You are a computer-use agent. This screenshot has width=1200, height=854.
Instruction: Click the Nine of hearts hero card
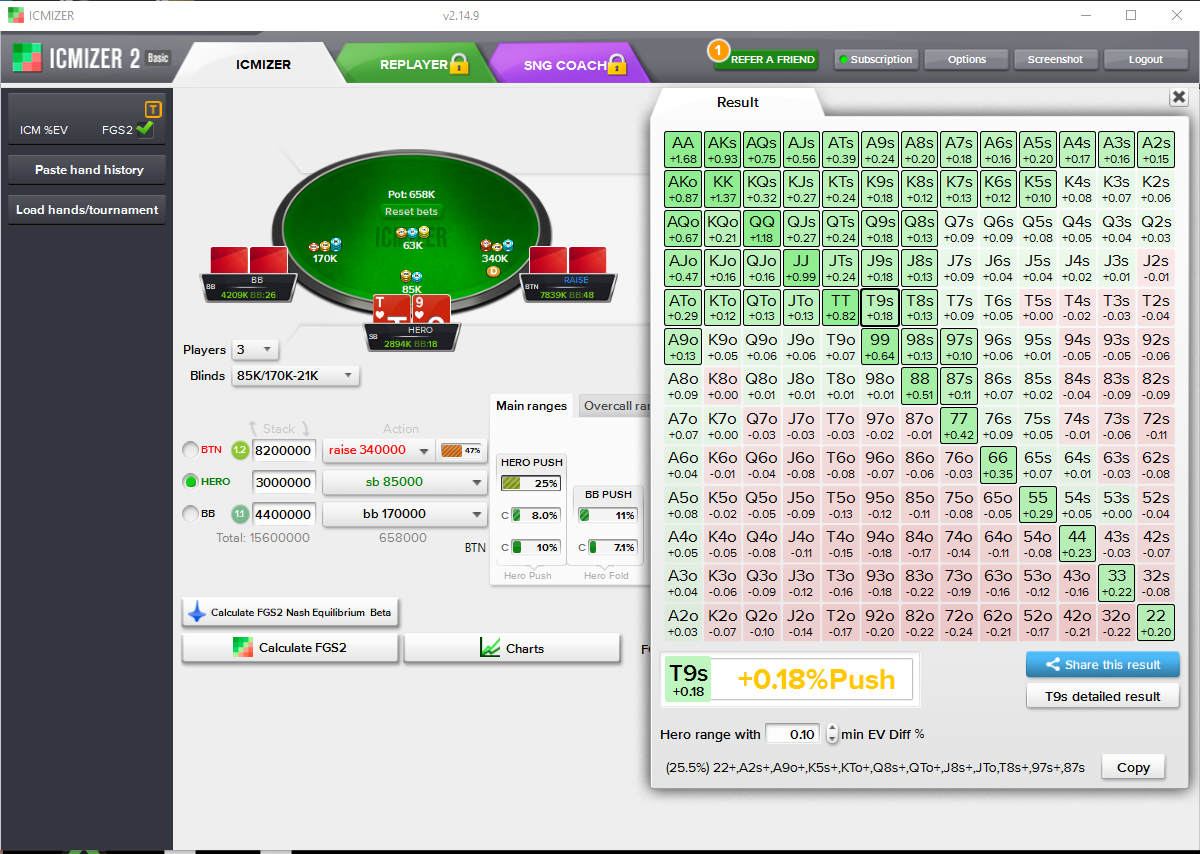(x=430, y=310)
